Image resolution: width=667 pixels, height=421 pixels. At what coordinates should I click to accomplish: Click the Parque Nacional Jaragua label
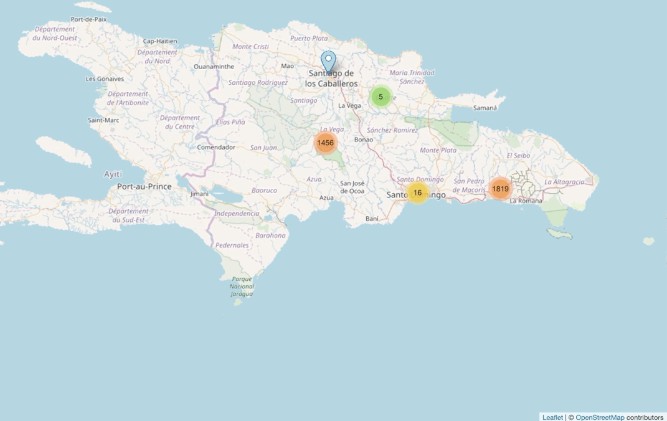coord(241,287)
